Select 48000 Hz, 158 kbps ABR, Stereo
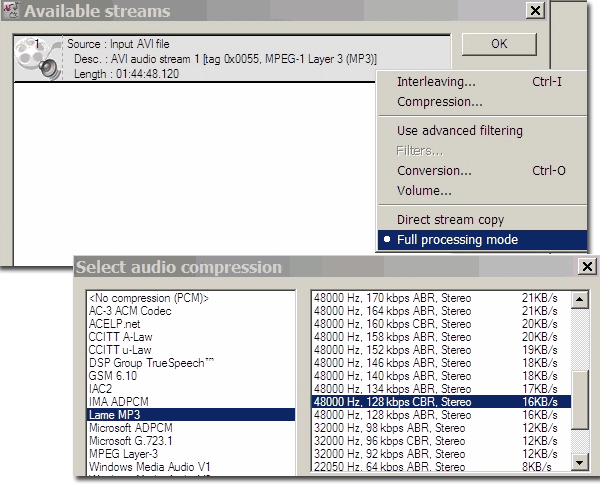600x484 pixels. (441, 337)
